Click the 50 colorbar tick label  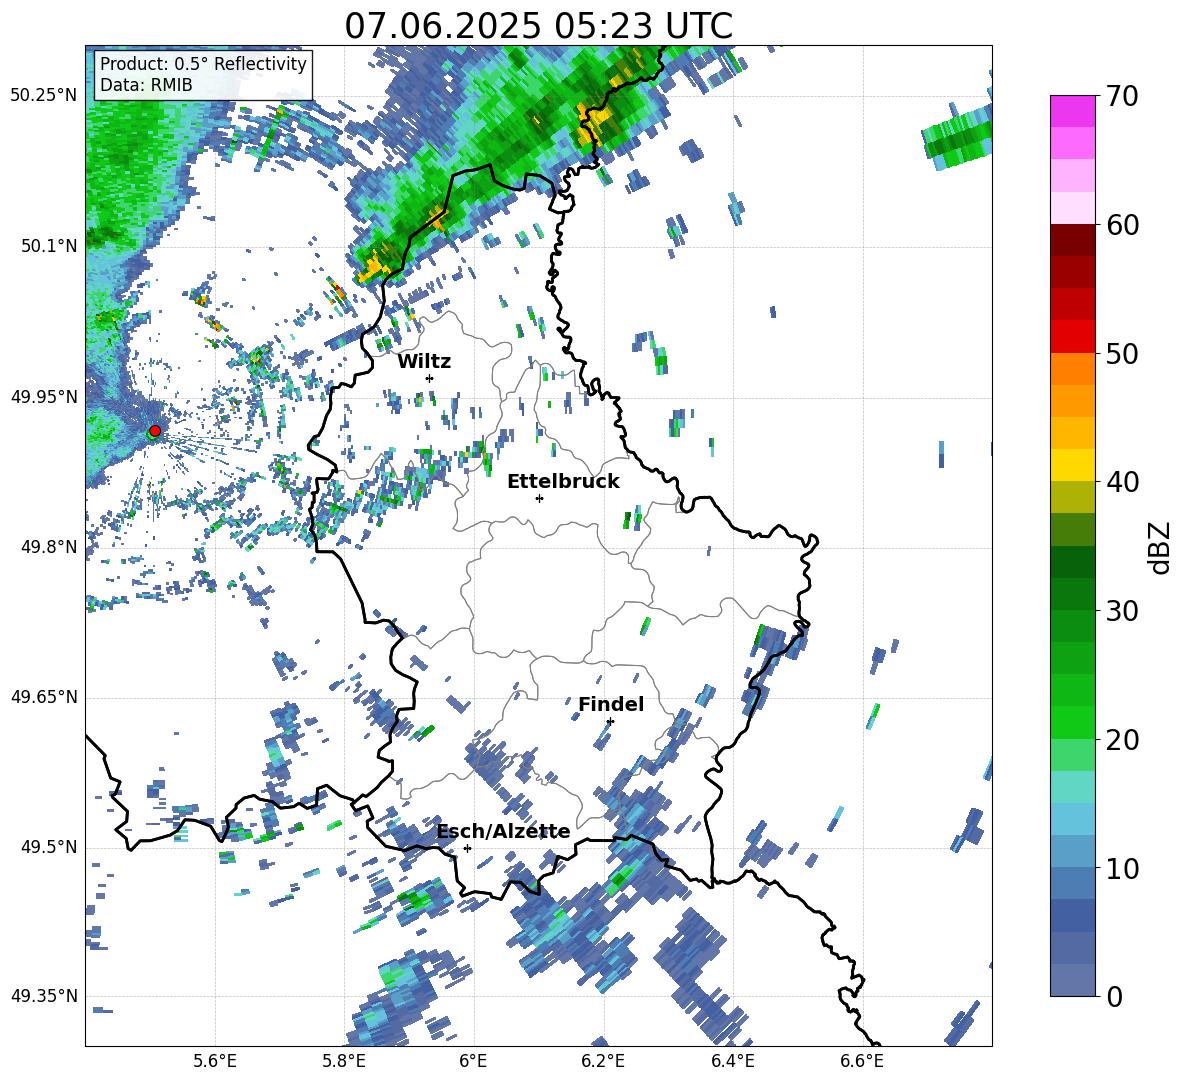point(1121,354)
